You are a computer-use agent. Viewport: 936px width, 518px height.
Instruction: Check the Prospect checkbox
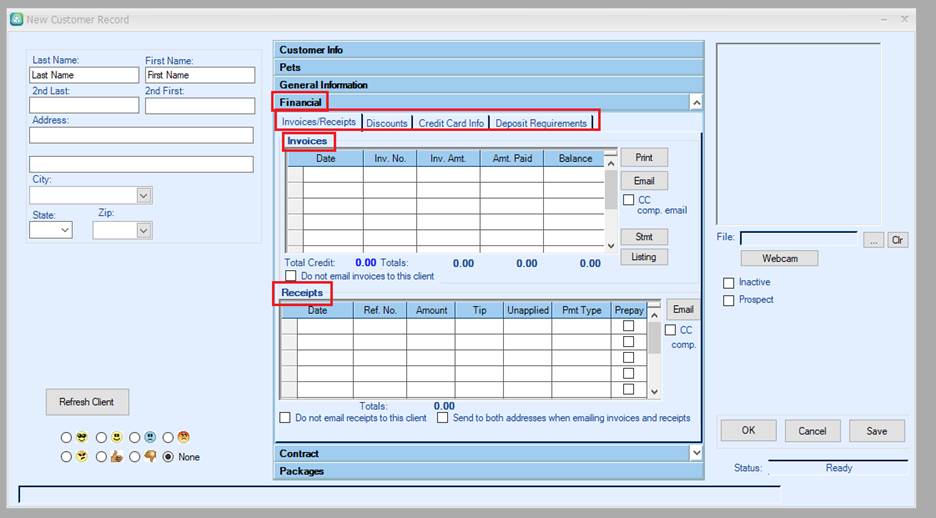729,300
